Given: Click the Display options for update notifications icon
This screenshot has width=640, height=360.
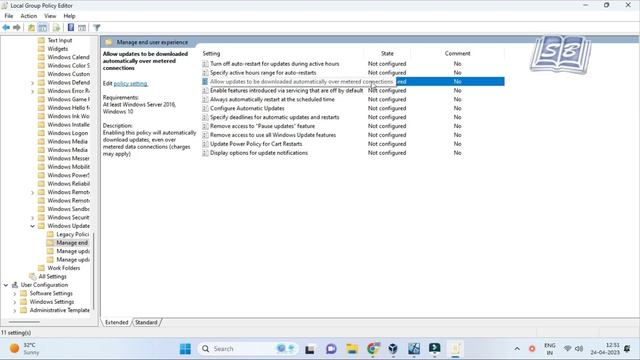Looking at the screenshot, I should (x=205, y=153).
